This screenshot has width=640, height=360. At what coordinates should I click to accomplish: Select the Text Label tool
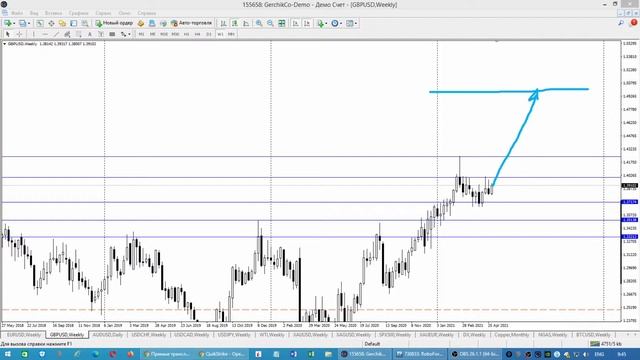click(101, 34)
